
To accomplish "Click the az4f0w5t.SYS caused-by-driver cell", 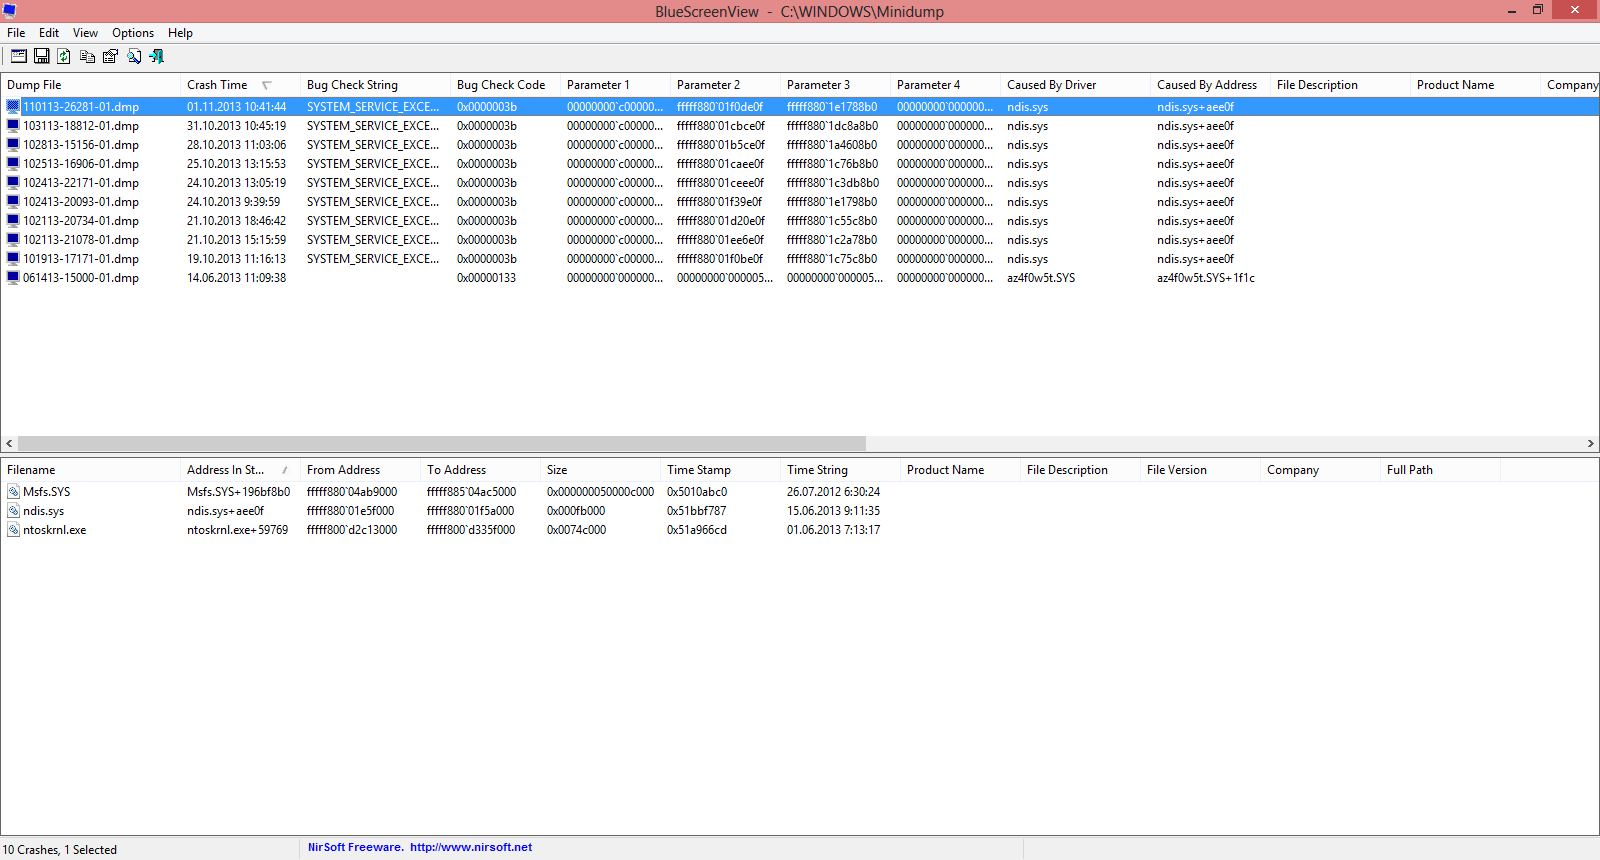I will (1041, 278).
